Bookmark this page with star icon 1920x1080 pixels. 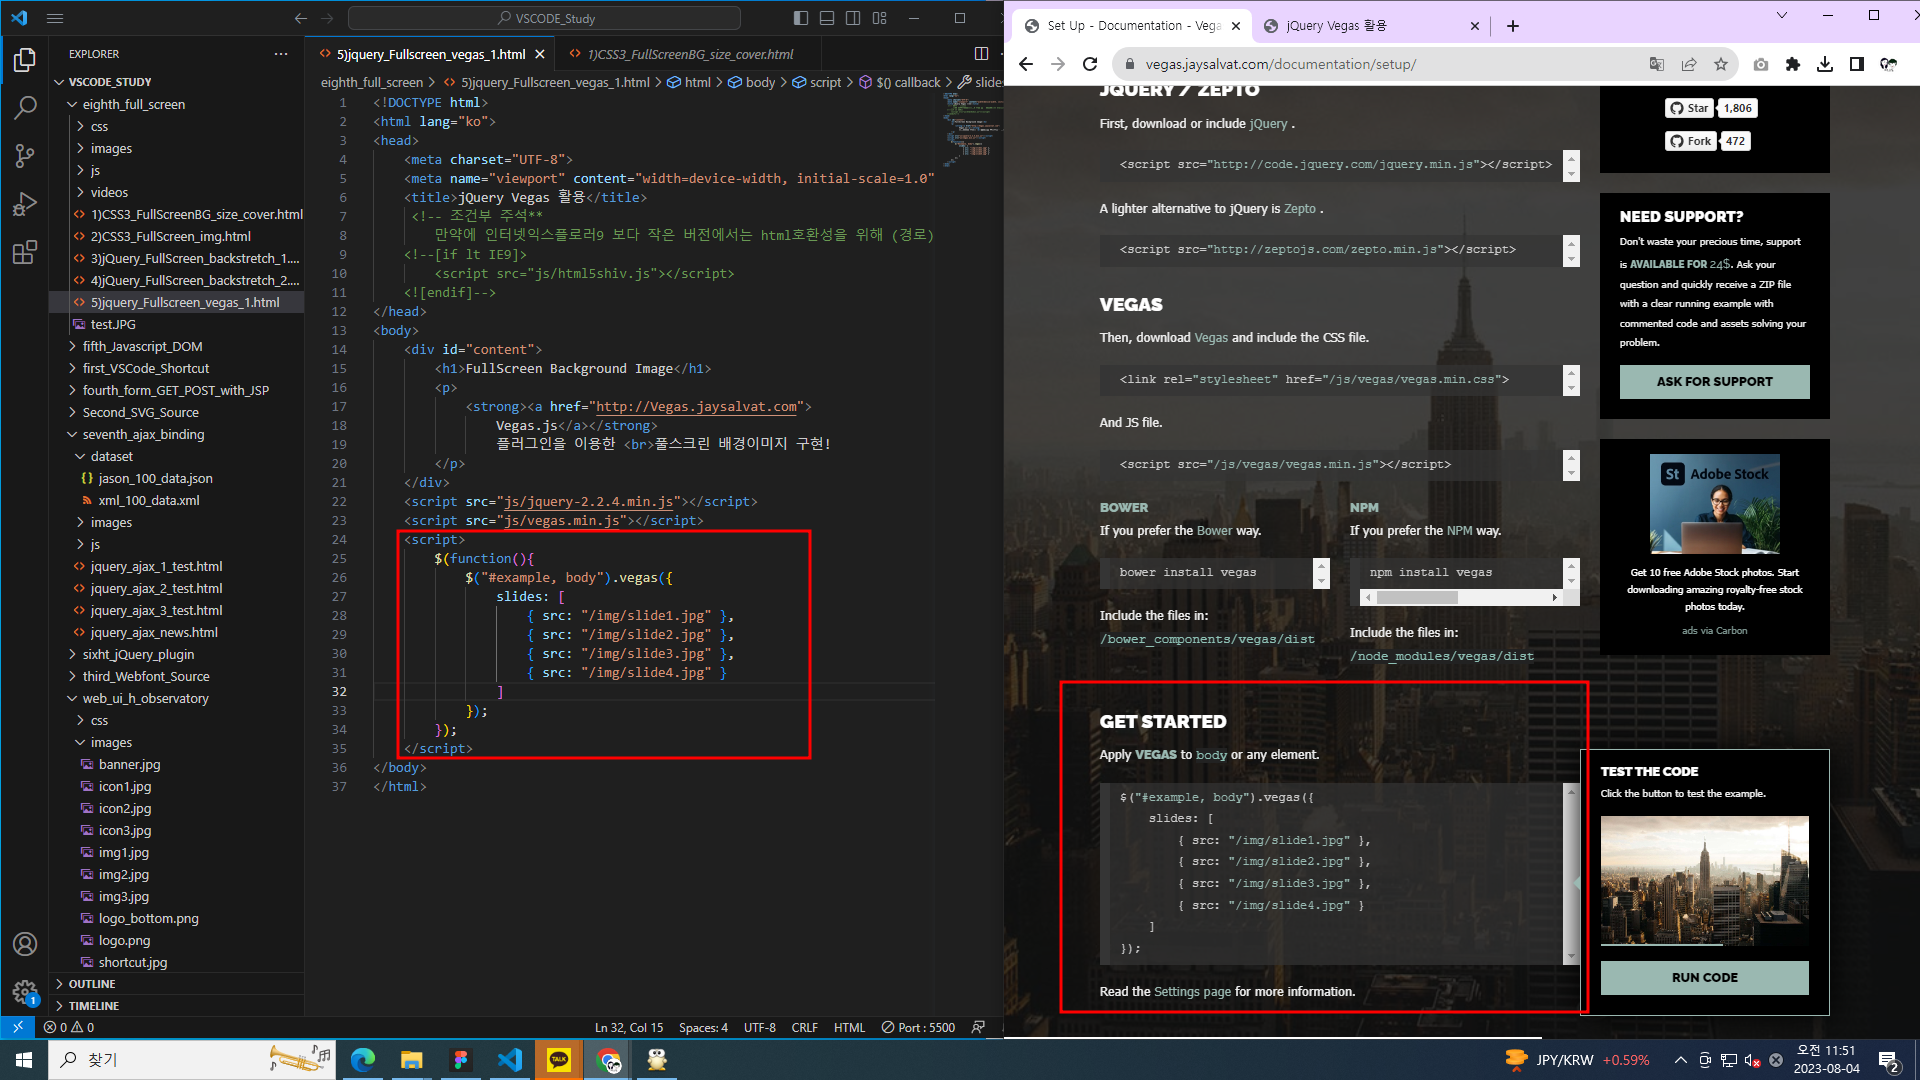tap(1720, 64)
